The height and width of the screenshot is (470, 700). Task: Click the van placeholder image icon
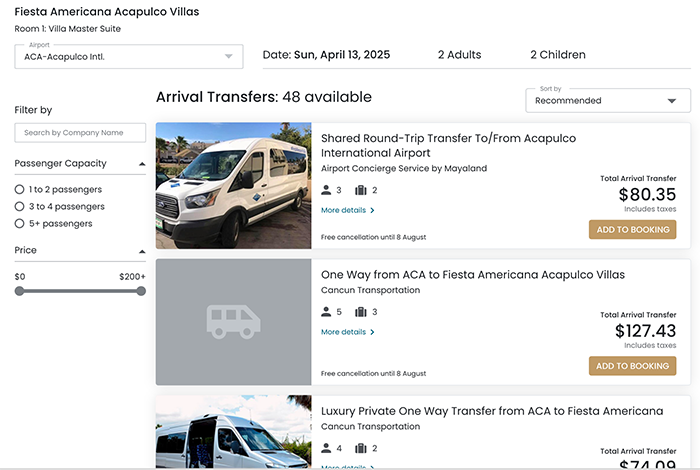233,321
